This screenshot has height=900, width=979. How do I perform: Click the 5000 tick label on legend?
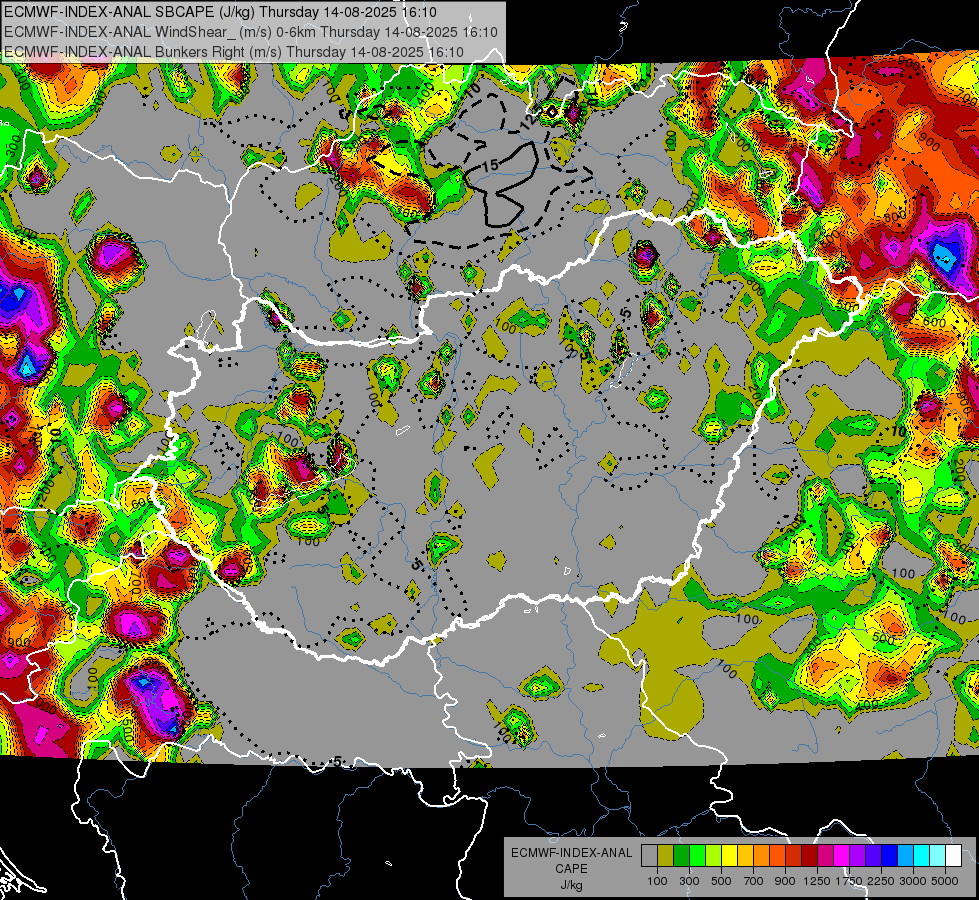946,881
